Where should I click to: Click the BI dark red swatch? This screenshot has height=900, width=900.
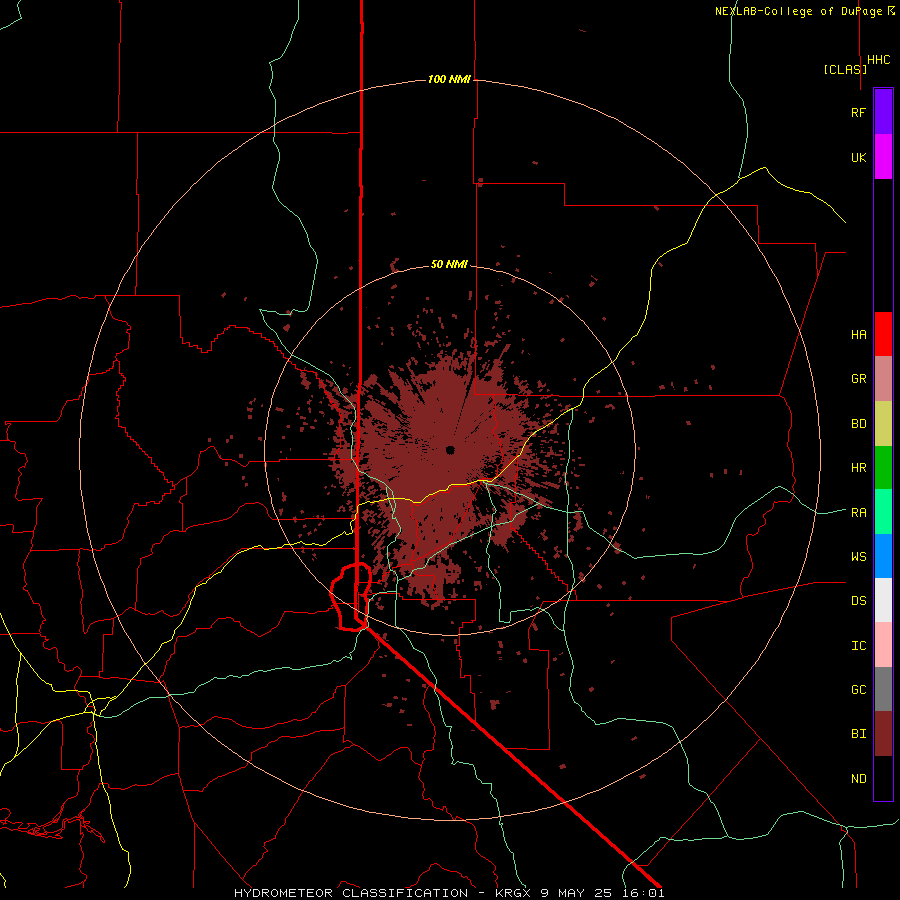click(x=883, y=734)
